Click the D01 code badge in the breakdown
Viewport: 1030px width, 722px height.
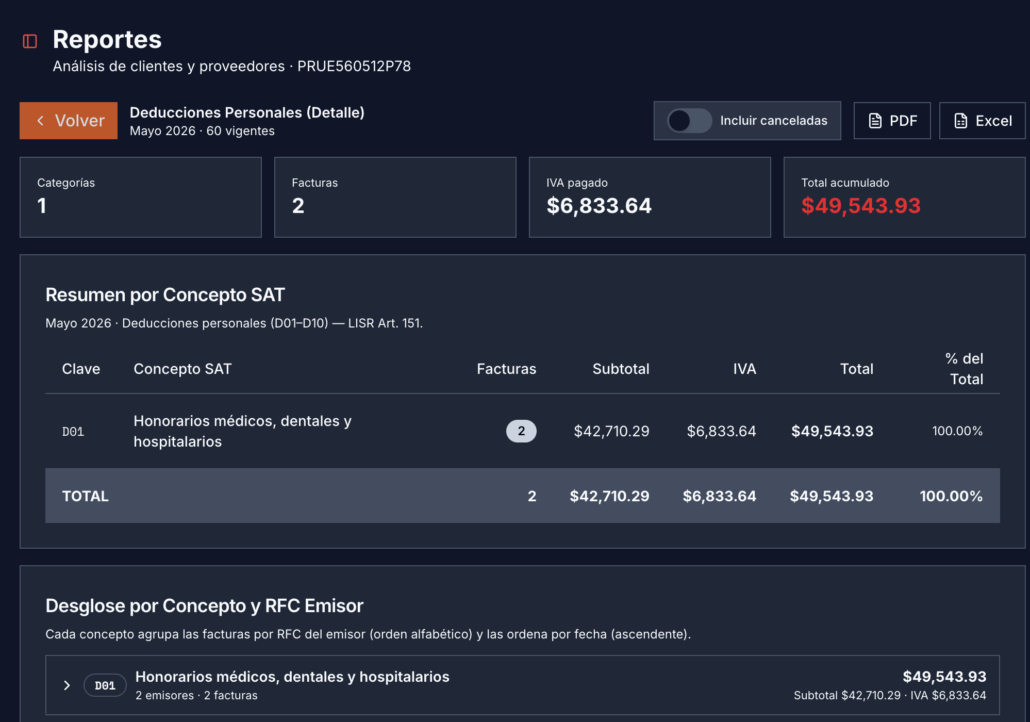tap(105, 685)
